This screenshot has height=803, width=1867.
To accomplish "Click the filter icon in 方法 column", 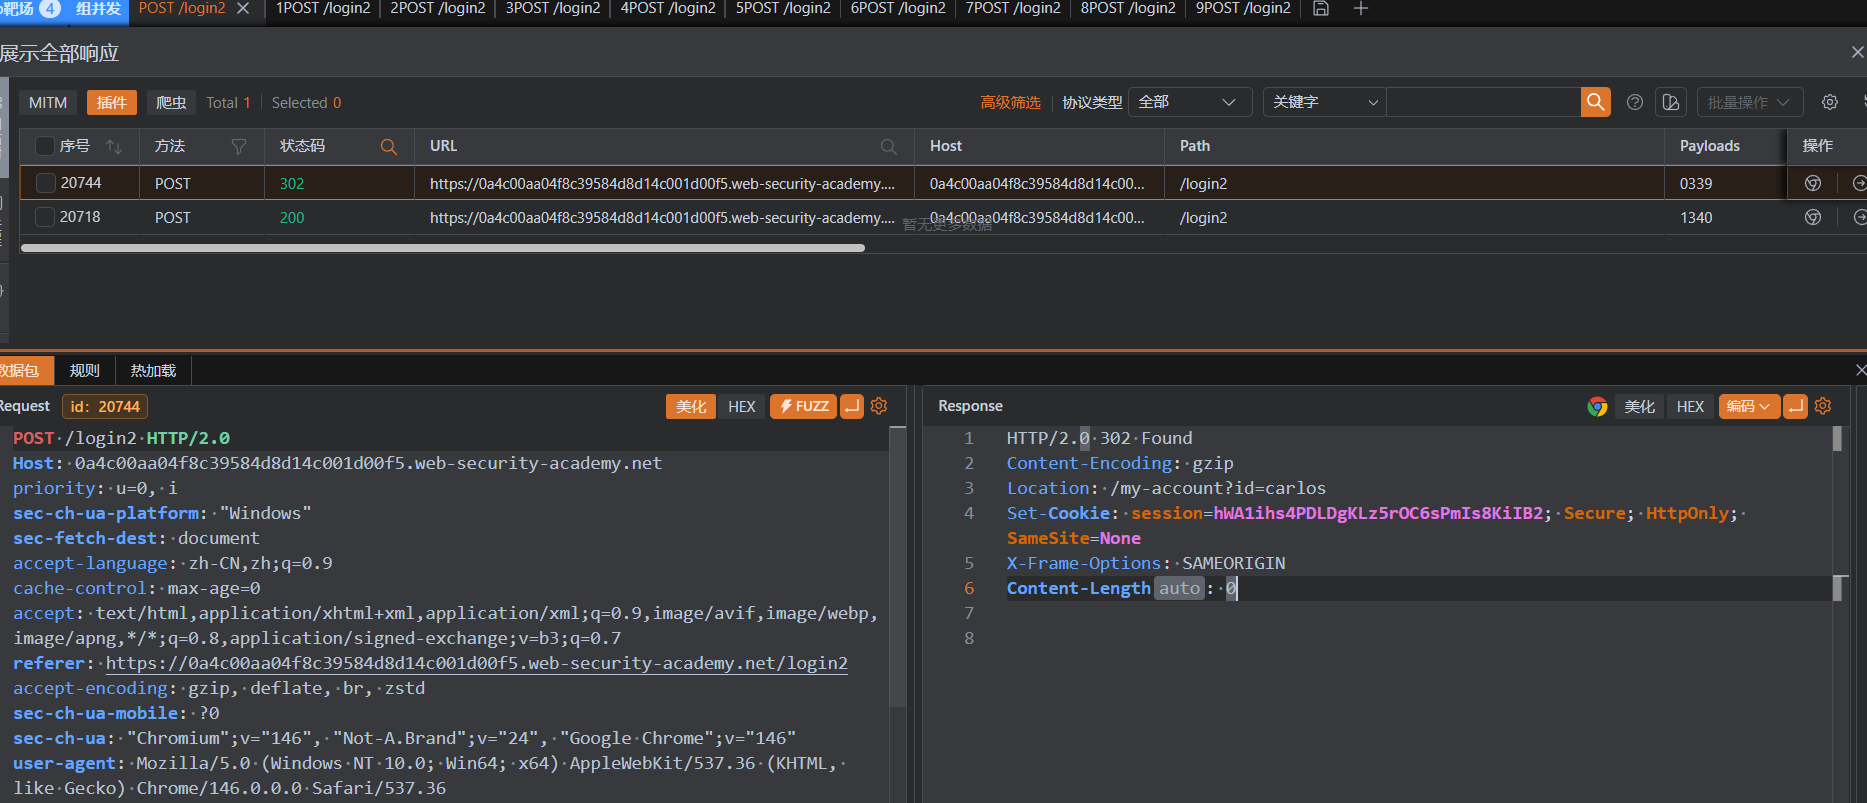I will (239, 146).
